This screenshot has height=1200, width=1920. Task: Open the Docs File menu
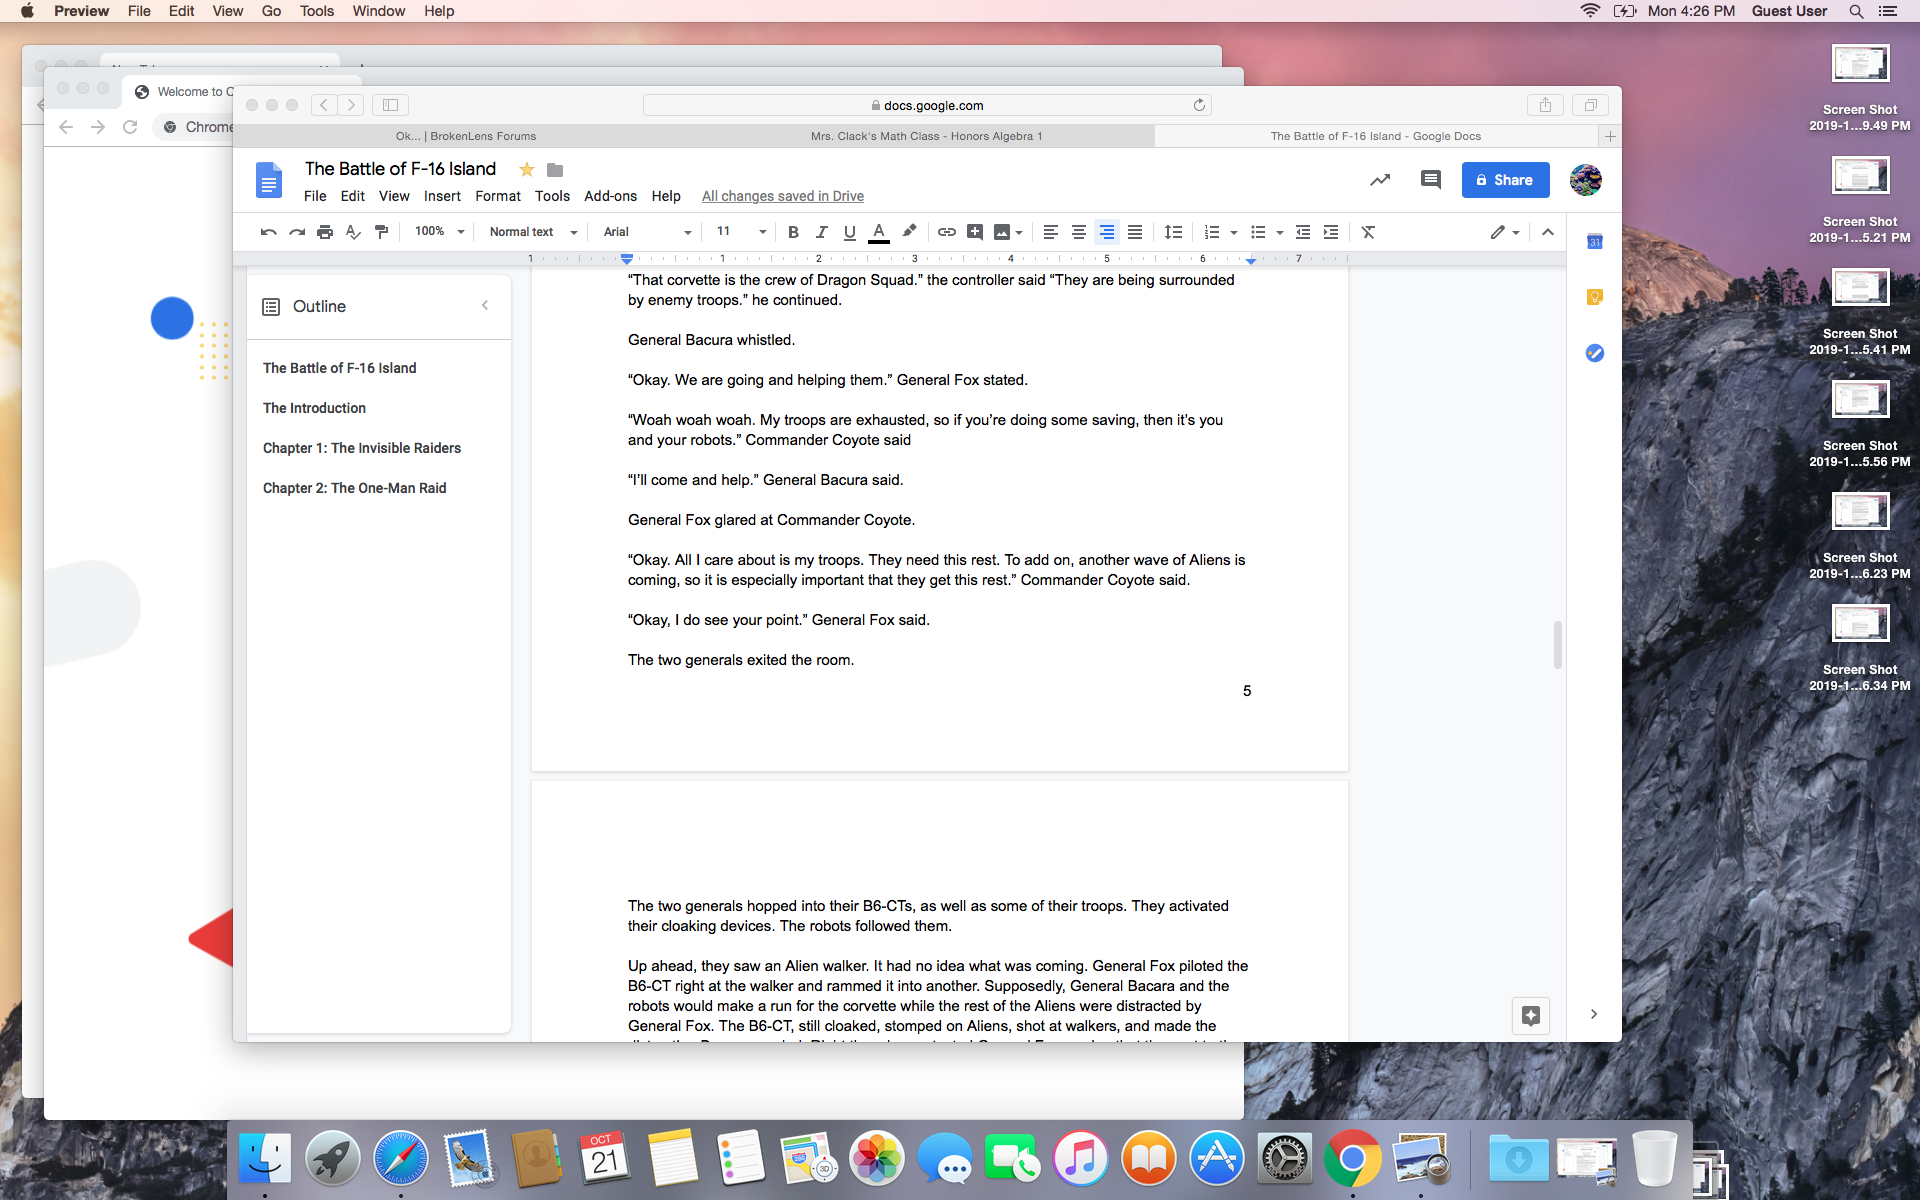[x=315, y=196]
